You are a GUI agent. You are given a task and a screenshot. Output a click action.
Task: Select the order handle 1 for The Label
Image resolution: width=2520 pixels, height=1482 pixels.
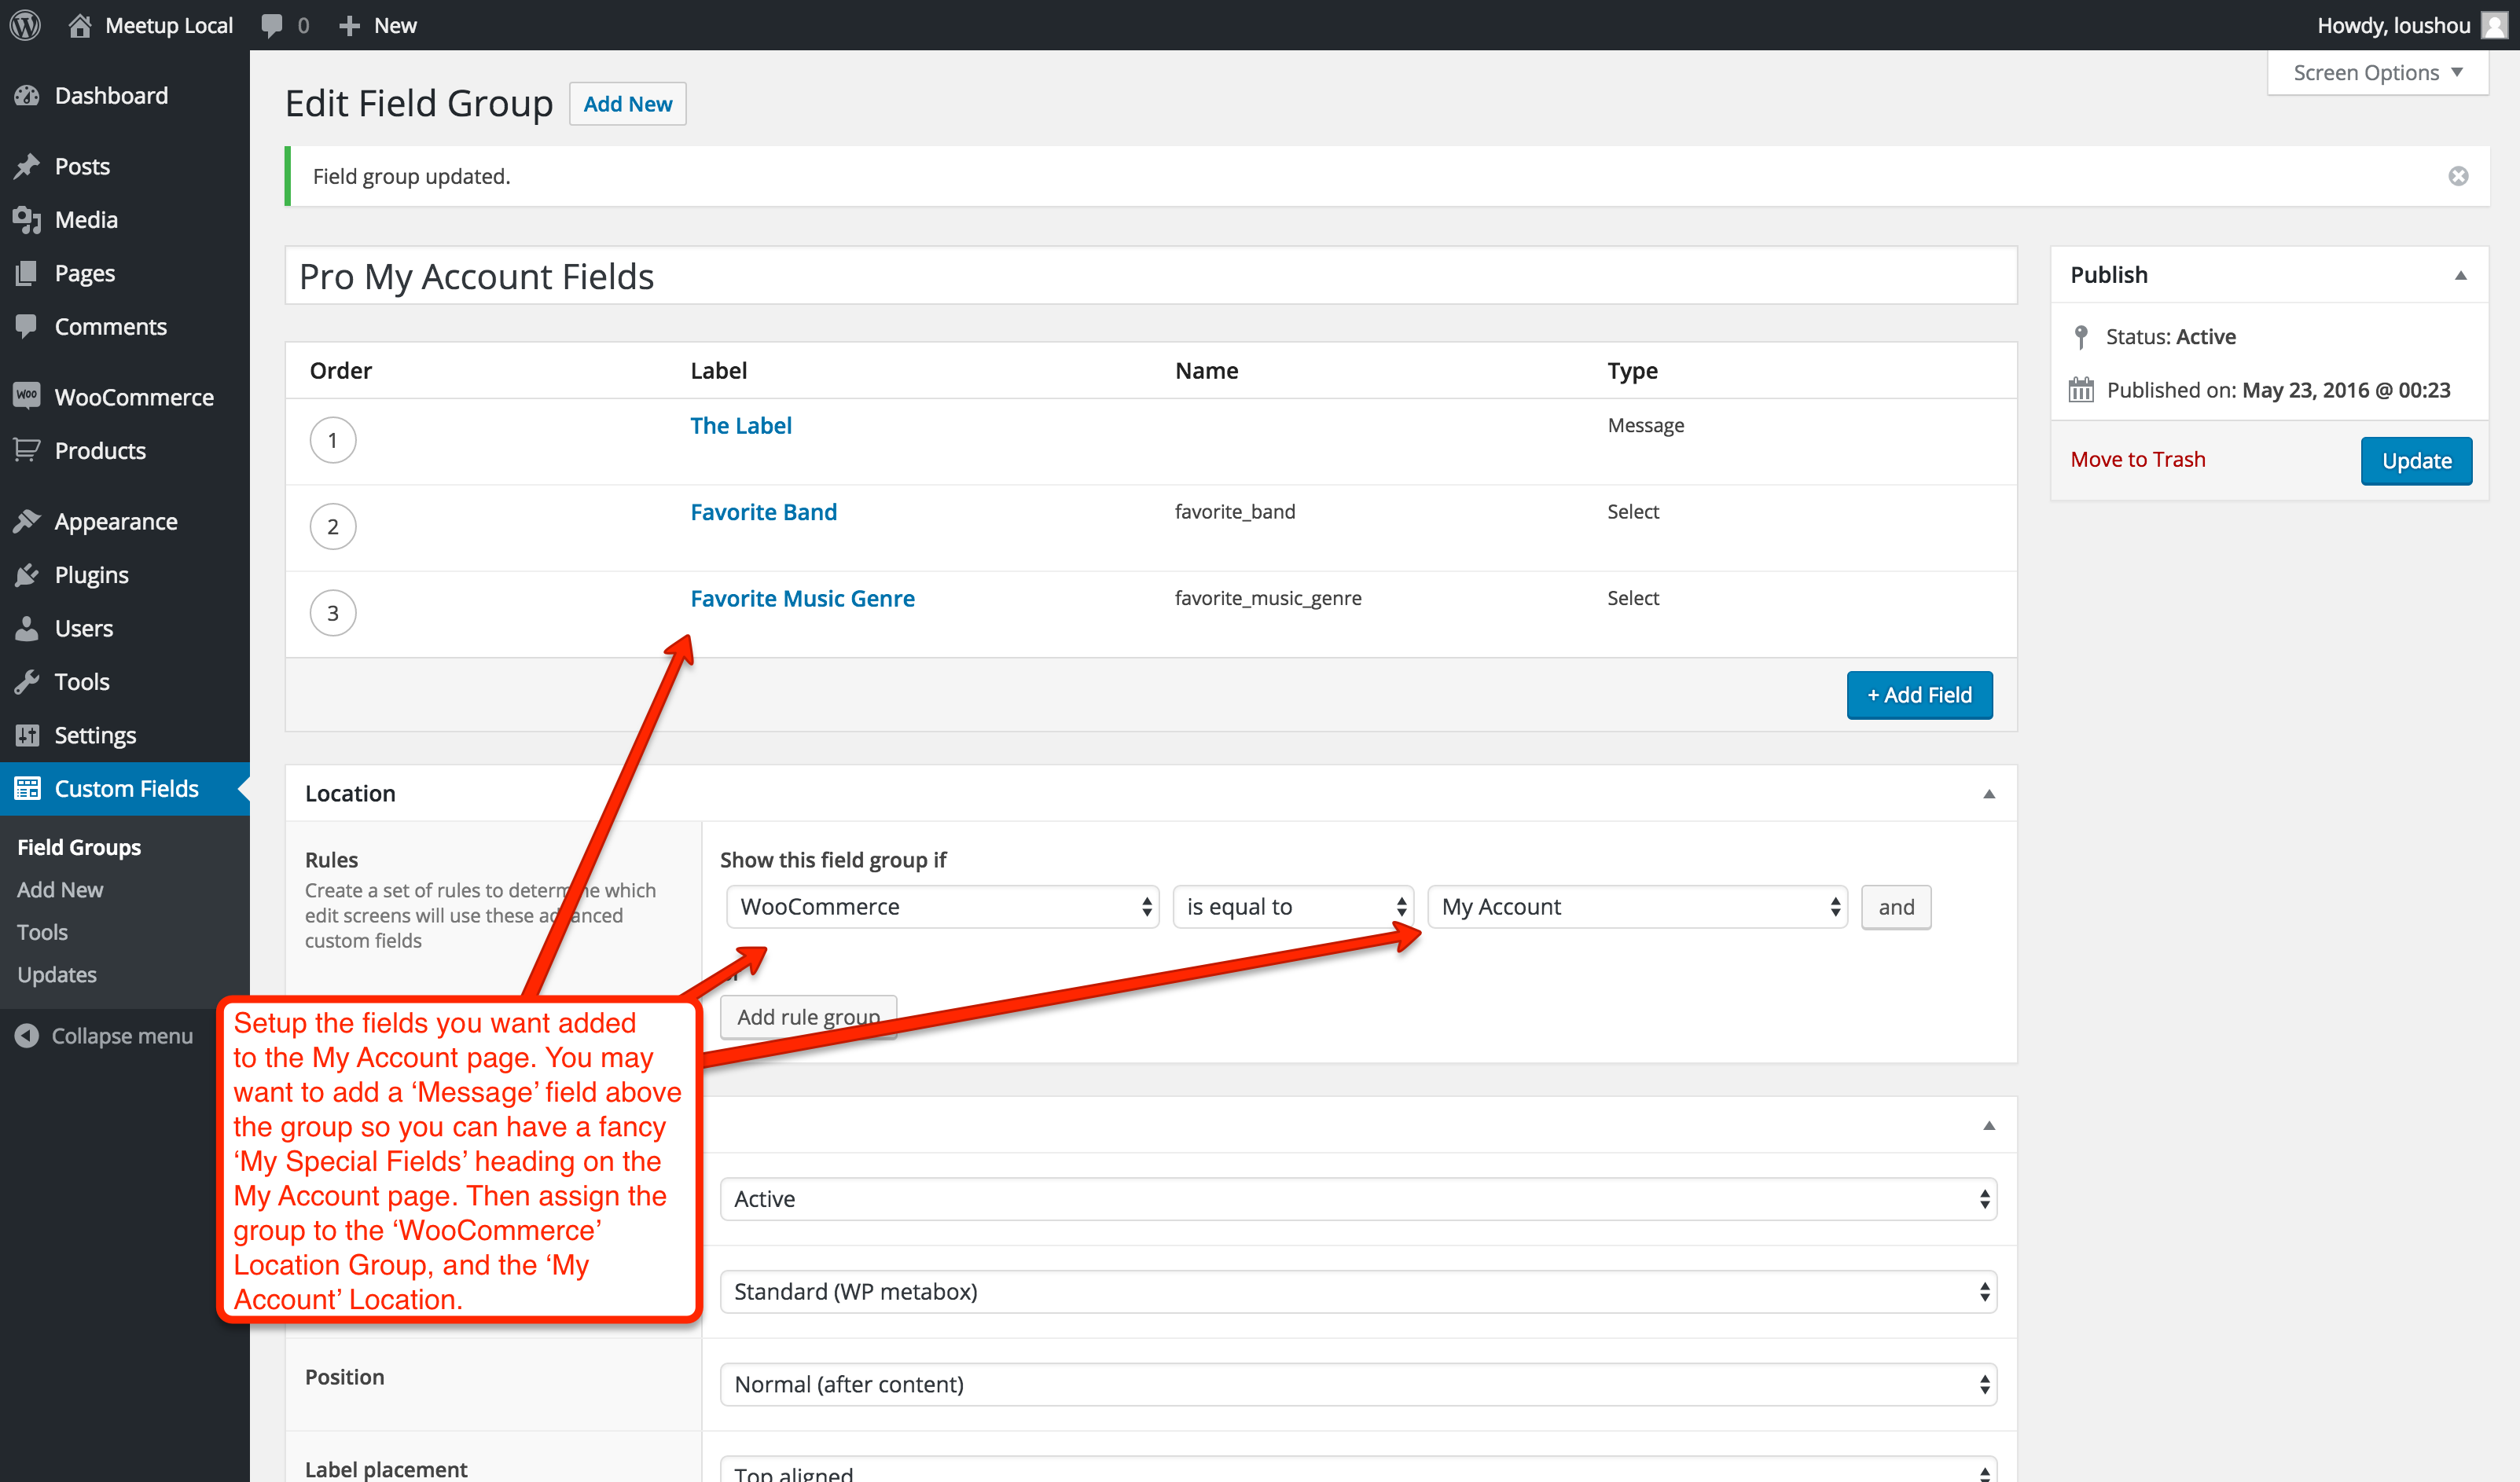pos(333,440)
